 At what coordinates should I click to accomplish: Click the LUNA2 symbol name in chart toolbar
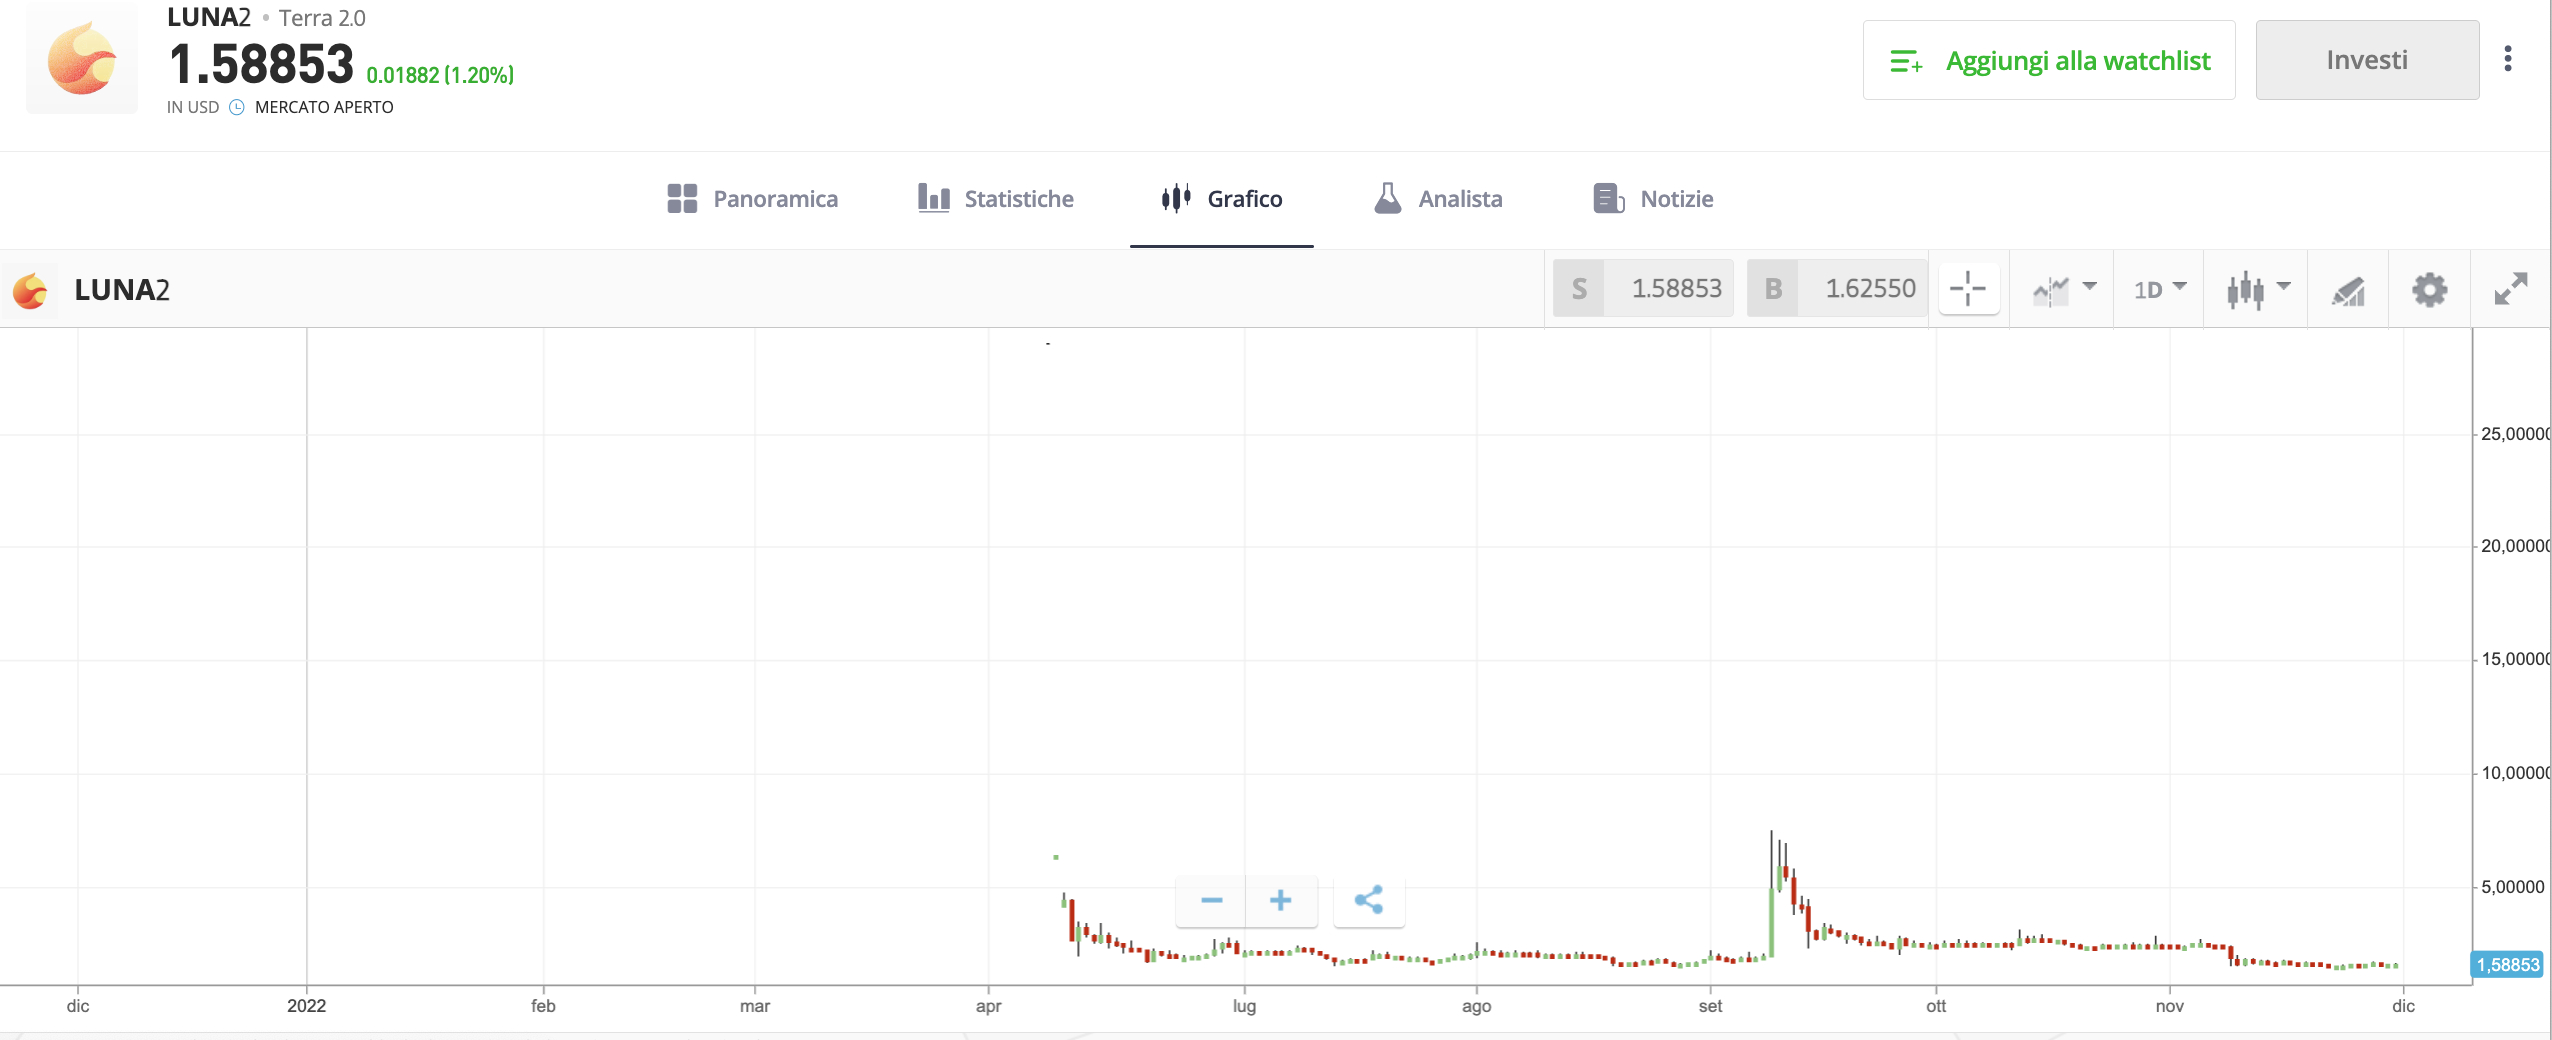[x=122, y=290]
